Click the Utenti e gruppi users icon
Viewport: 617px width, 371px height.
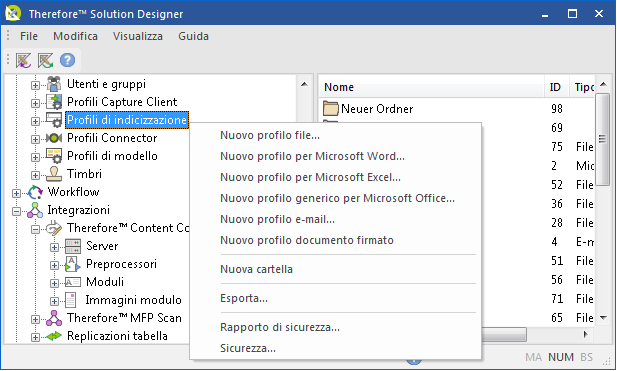click(54, 84)
